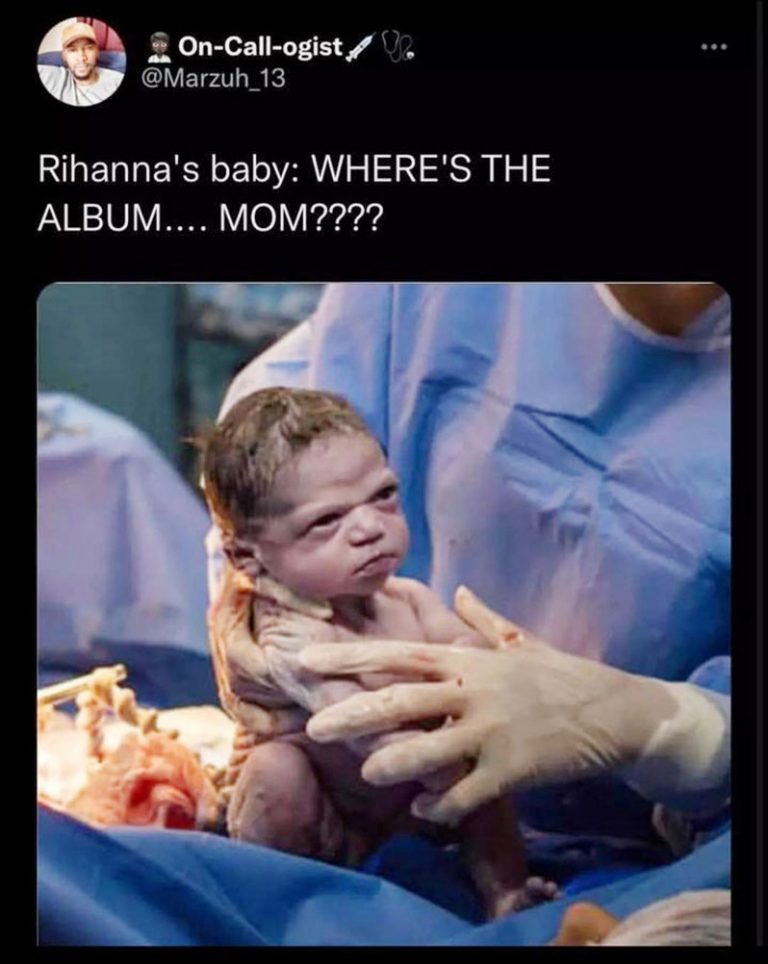Screen dimensions: 768x964
Task: Click the dark background of the tweet header
Action: click(x=553, y=111)
